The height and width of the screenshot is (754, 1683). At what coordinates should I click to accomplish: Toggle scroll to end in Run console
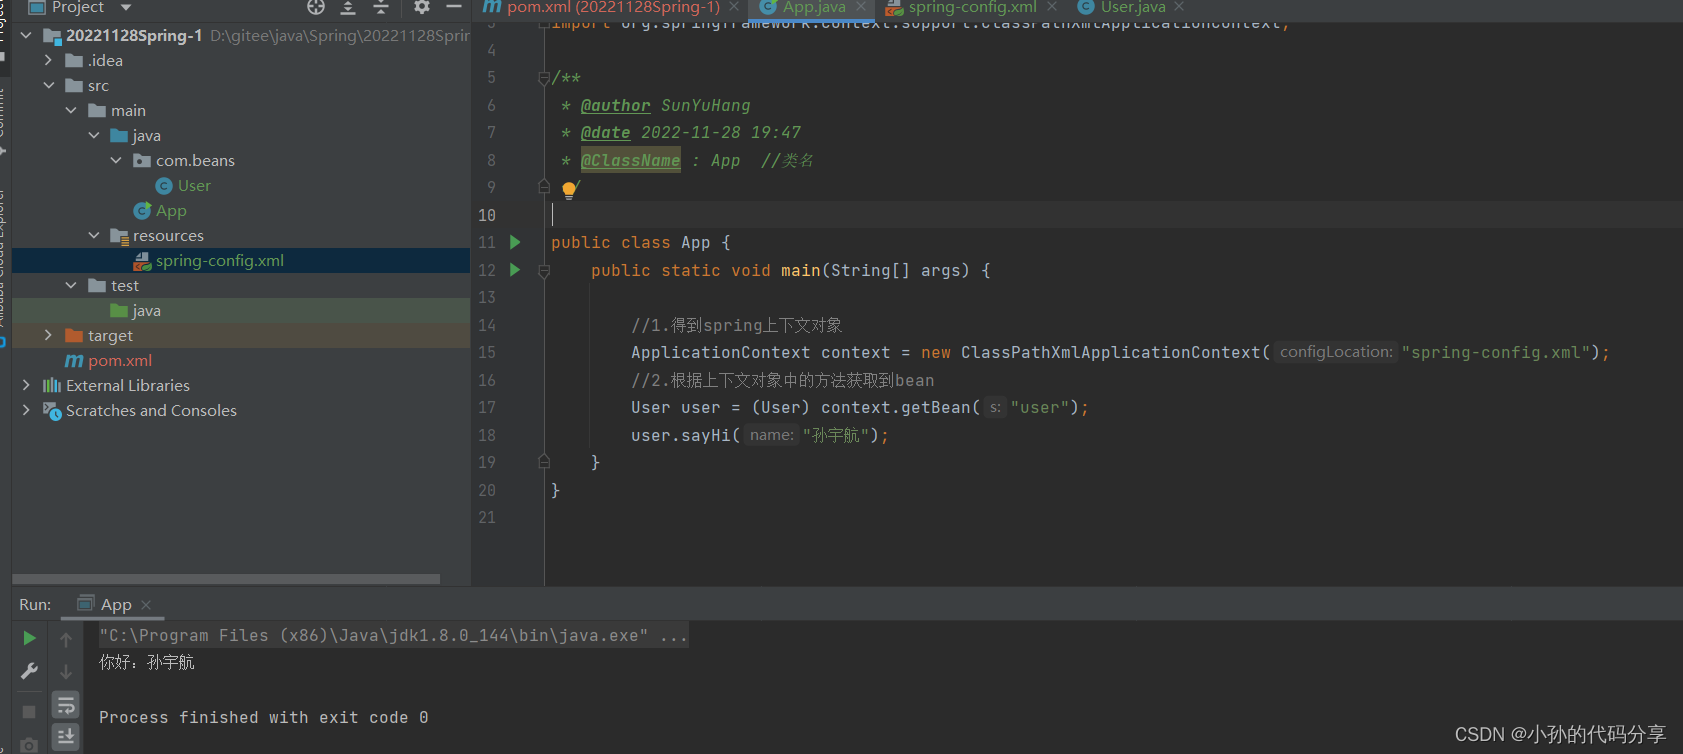66,737
